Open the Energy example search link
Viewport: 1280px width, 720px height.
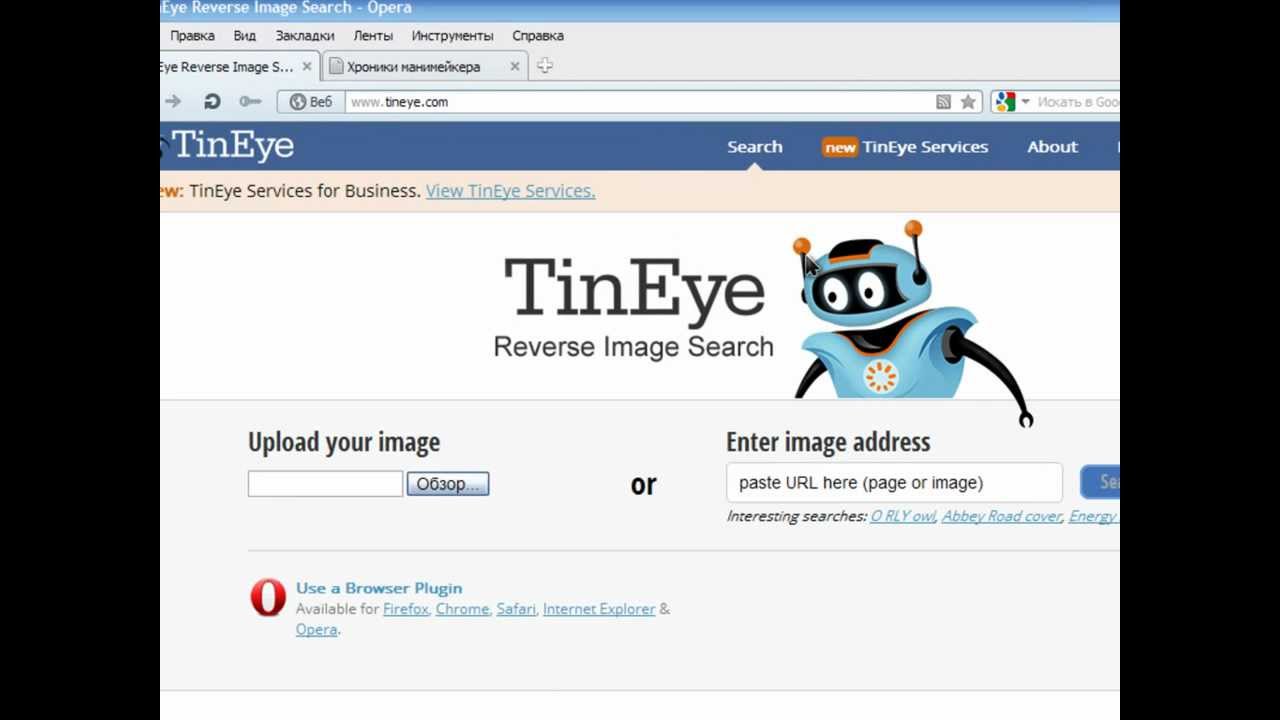tap(1093, 516)
